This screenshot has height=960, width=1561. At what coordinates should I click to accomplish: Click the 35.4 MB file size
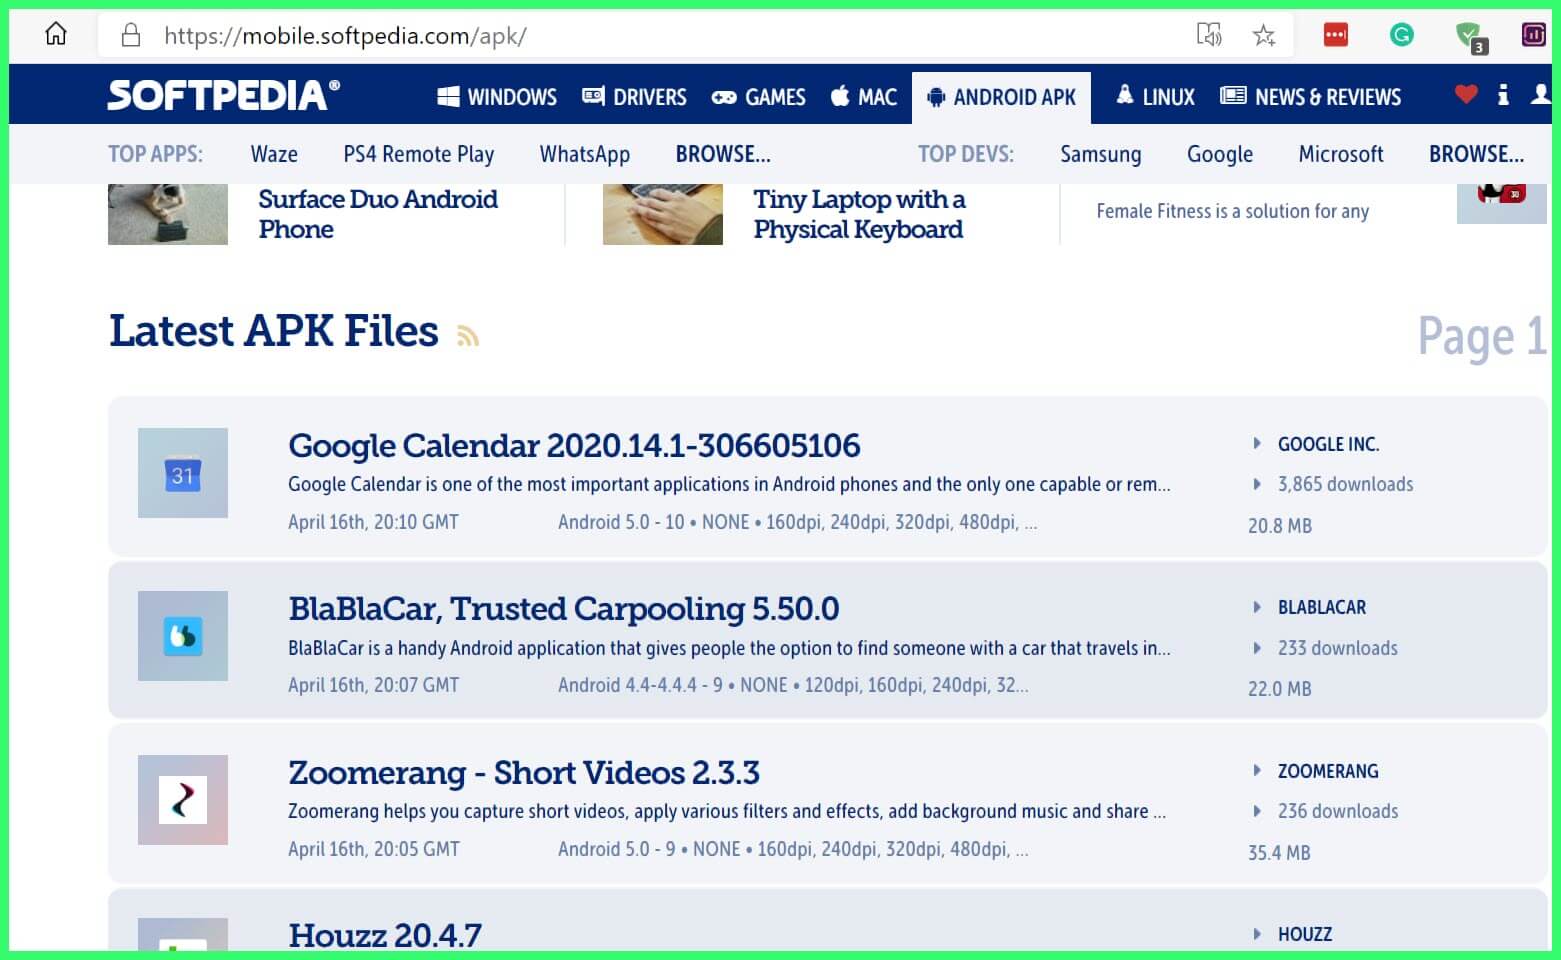pos(1279,853)
